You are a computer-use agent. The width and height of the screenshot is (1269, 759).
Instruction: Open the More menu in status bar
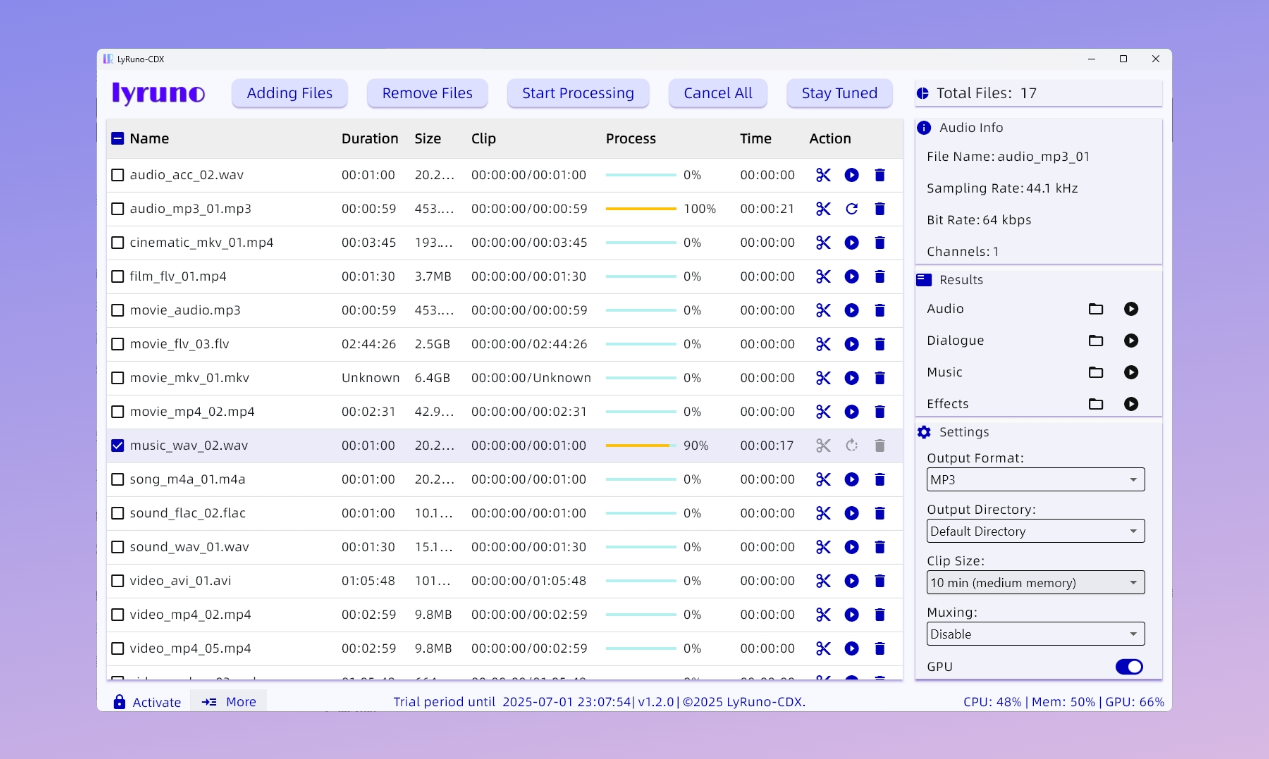coord(229,702)
